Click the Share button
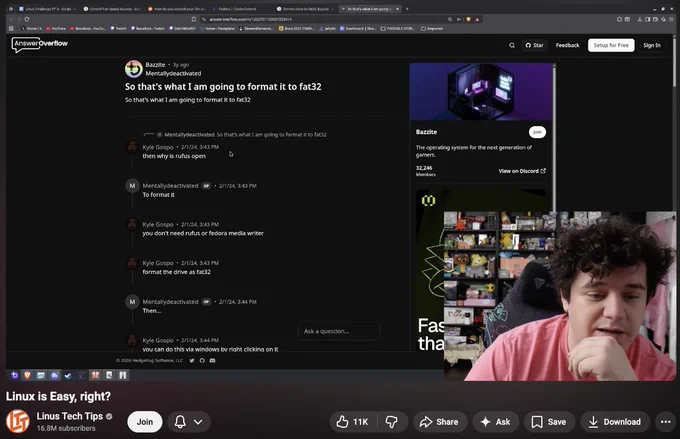The height and width of the screenshot is (439, 680). (x=440, y=422)
